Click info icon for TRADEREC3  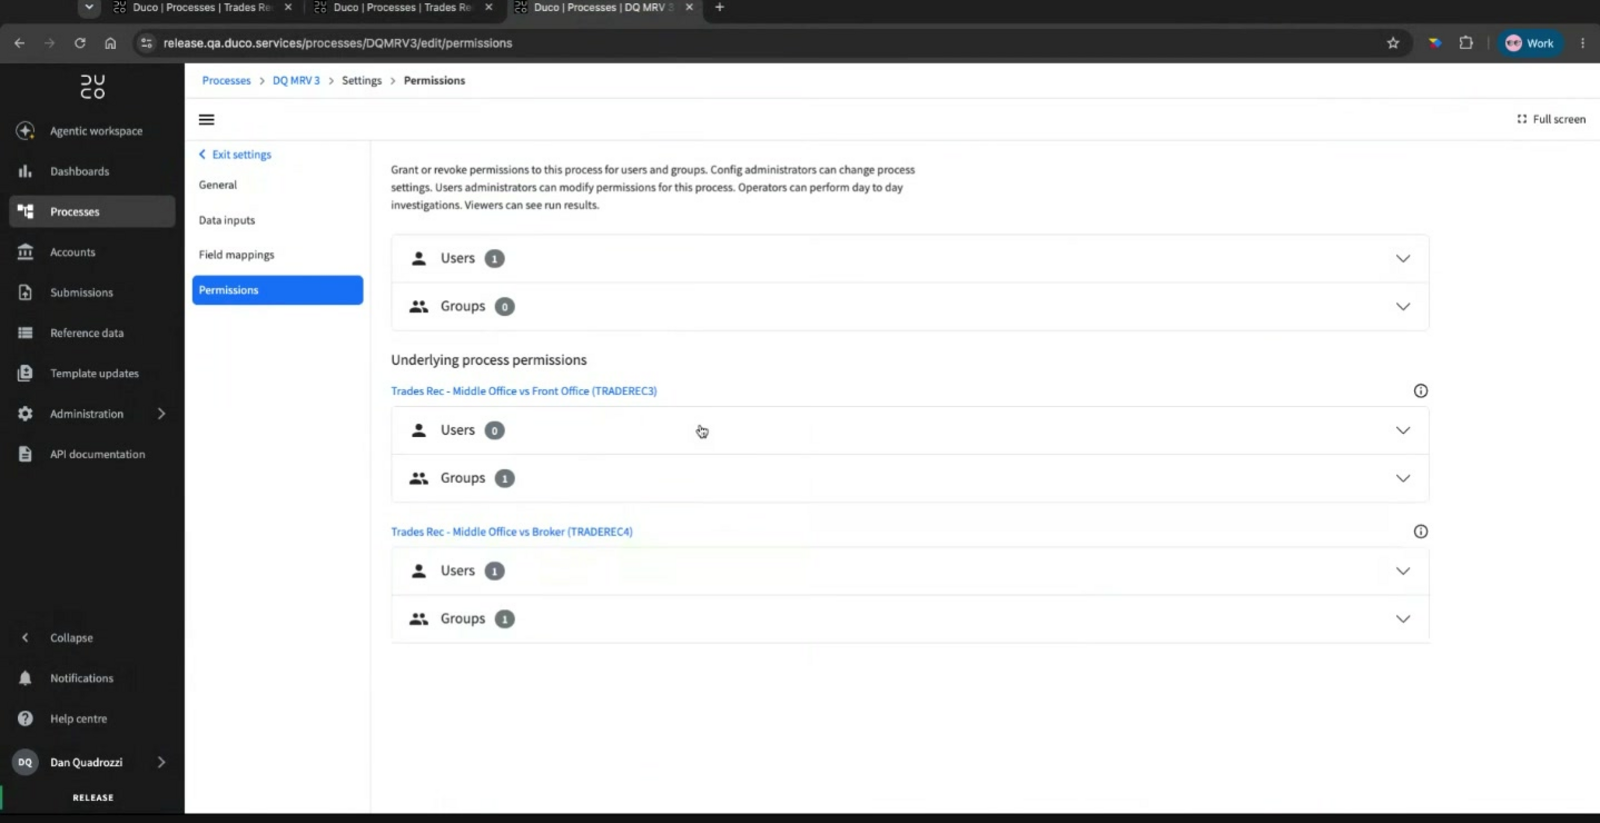1420,391
